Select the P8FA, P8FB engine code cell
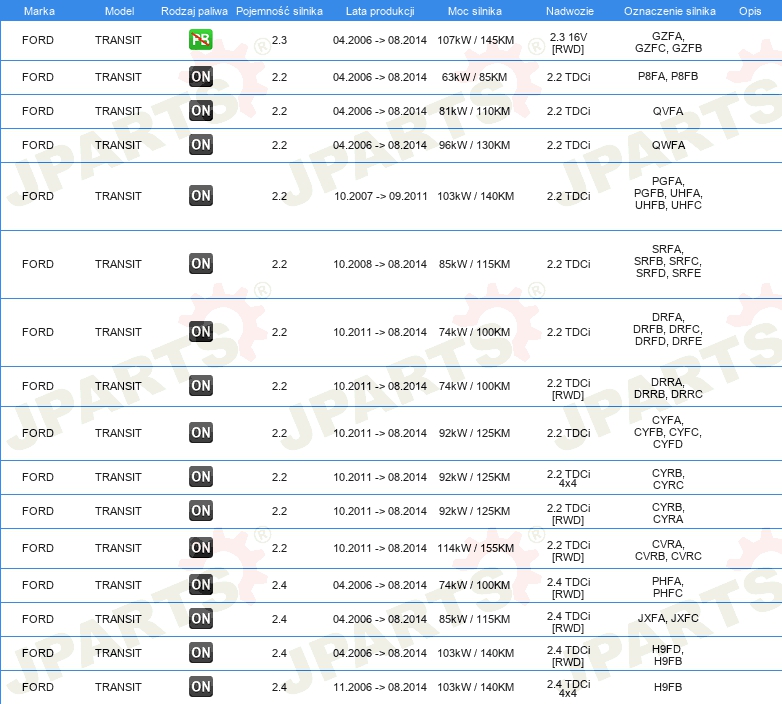Viewport: 782px width, 704px height. [668, 76]
